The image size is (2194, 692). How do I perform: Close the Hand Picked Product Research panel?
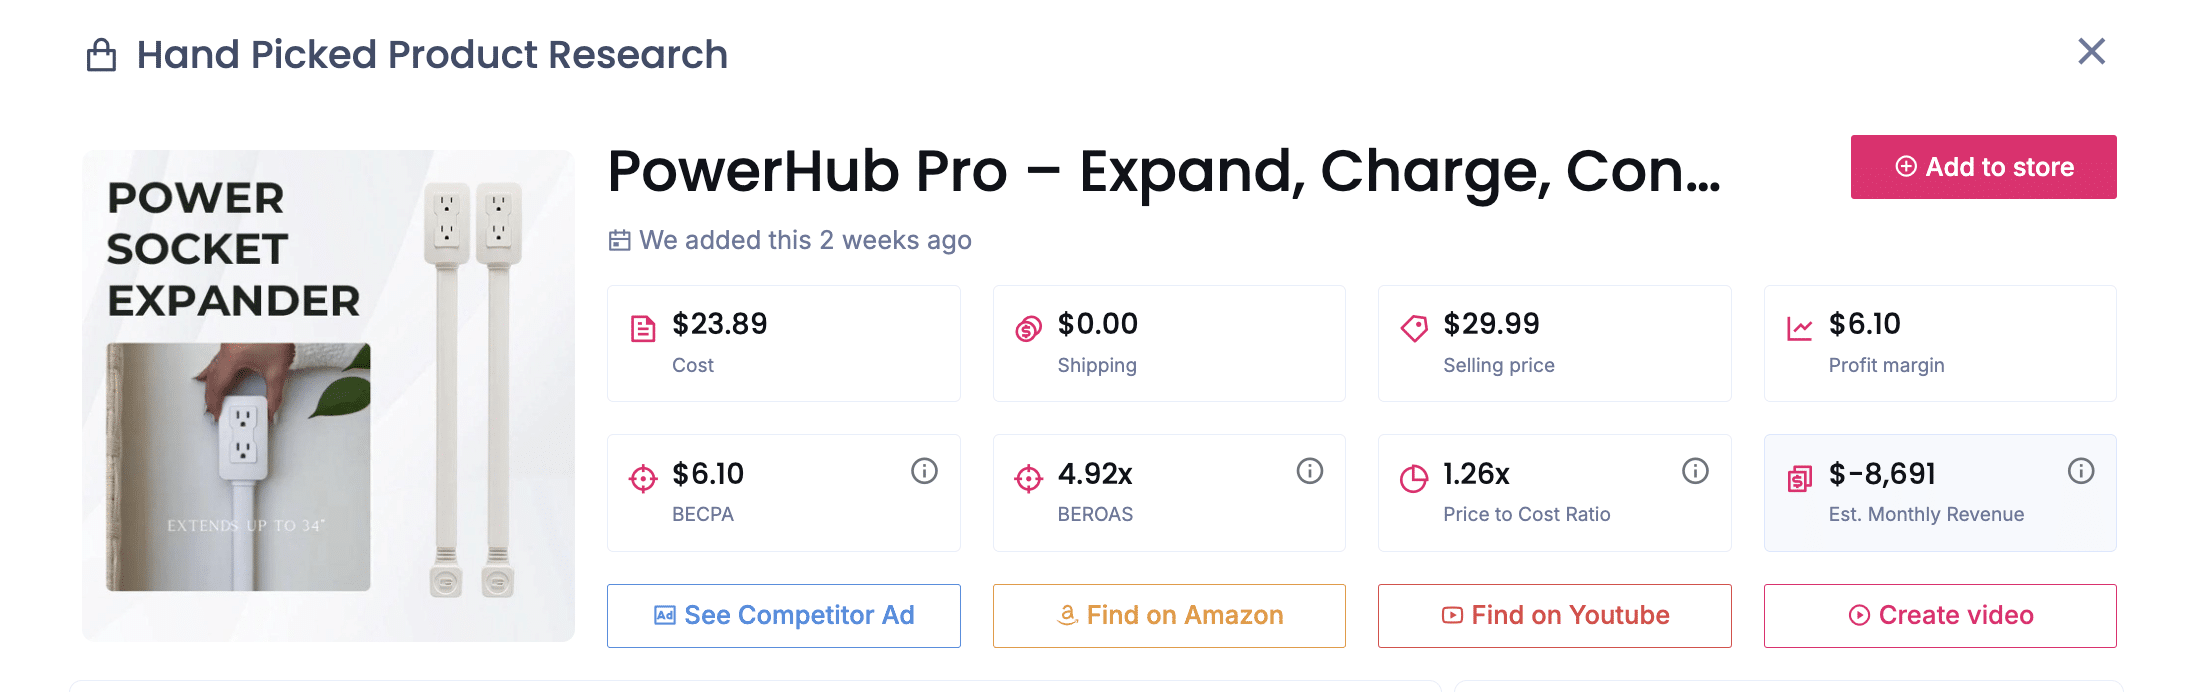(x=2091, y=51)
